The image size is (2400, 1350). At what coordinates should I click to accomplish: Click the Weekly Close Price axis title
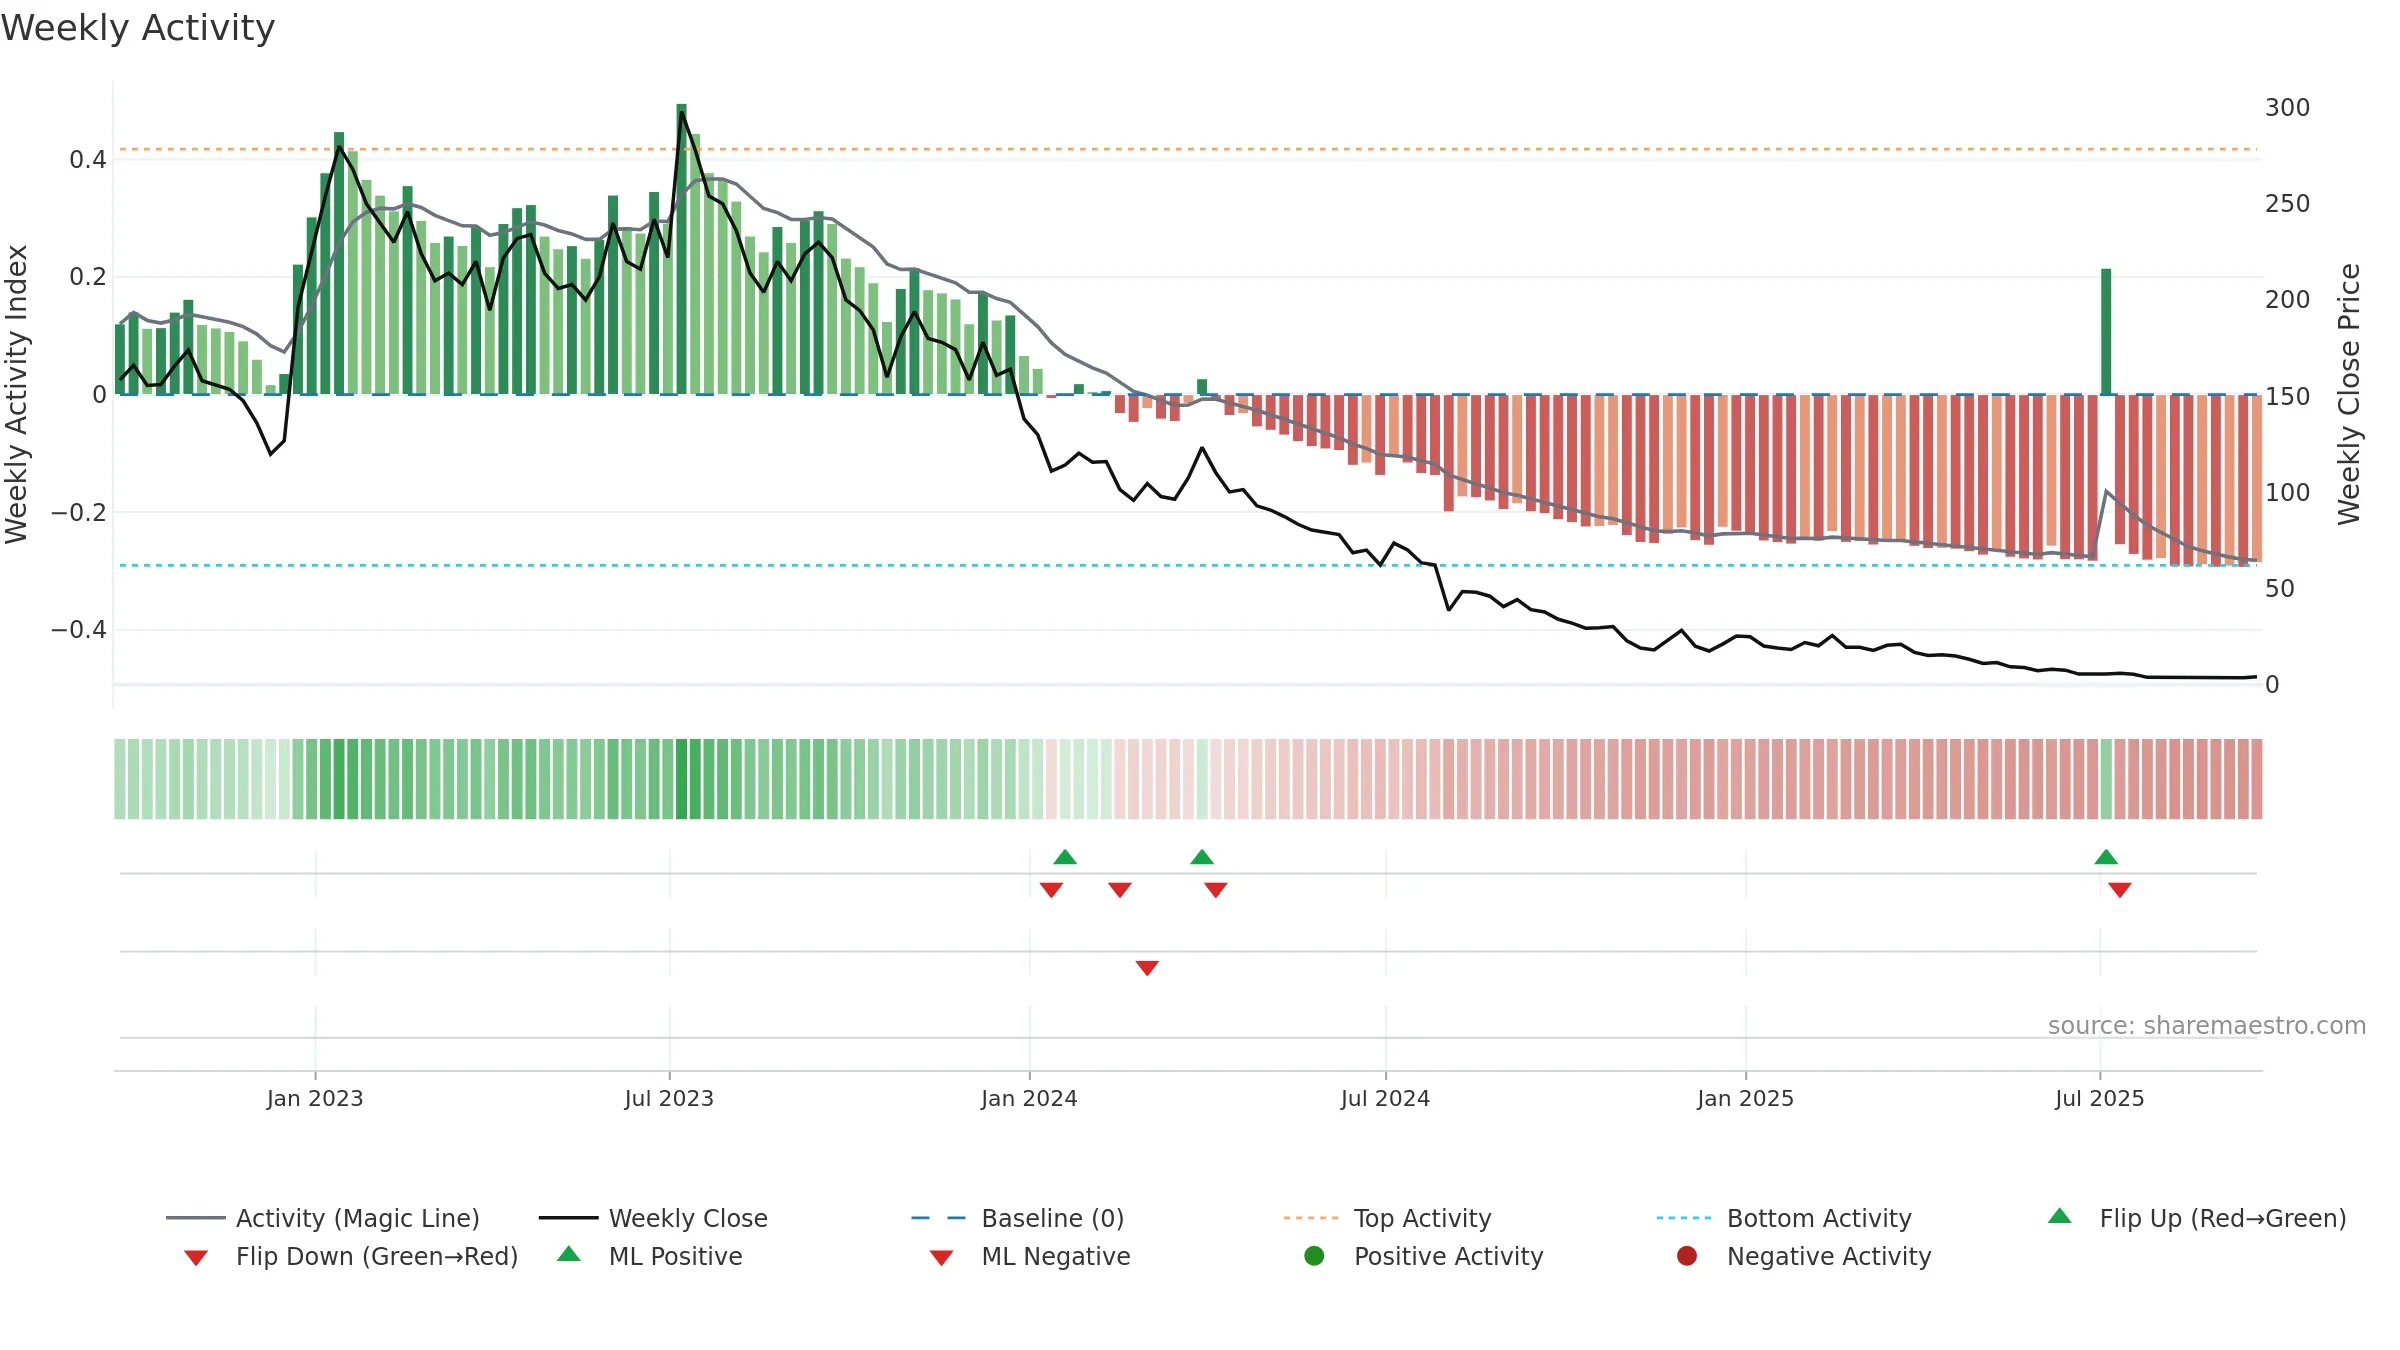[2349, 394]
